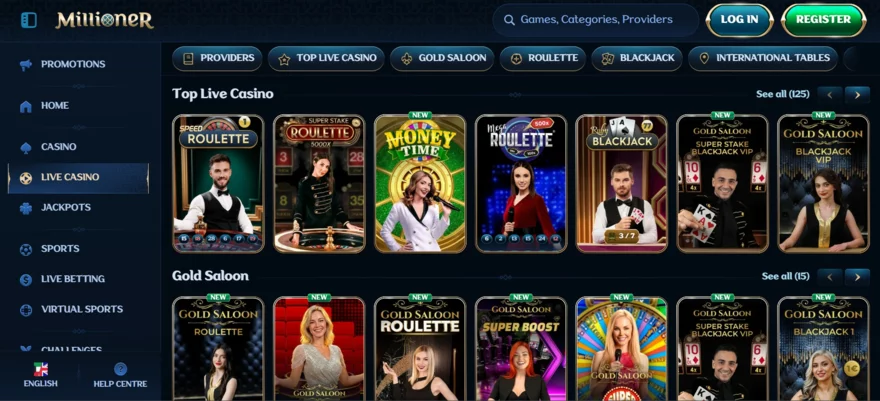Click the LOG IN button
This screenshot has width=880, height=401.
pyautogui.click(x=740, y=20)
